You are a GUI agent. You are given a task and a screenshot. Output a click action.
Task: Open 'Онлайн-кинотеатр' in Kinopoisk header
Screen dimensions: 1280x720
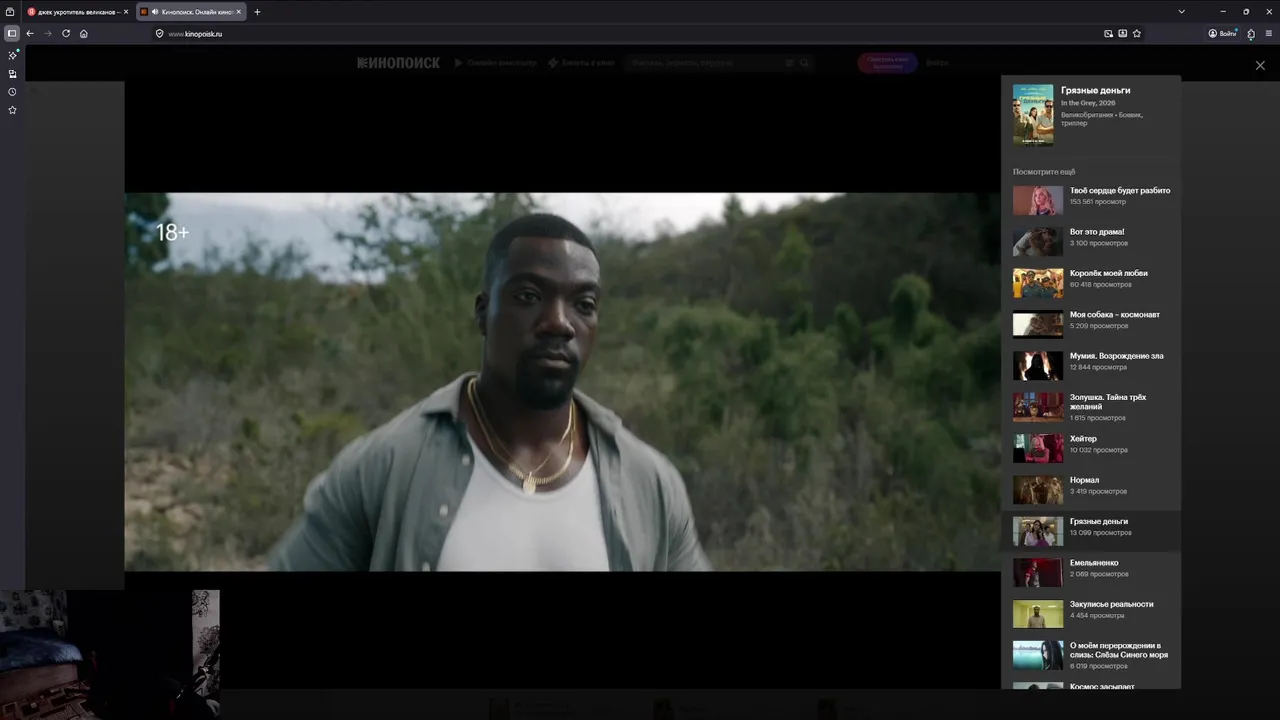(x=496, y=63)
